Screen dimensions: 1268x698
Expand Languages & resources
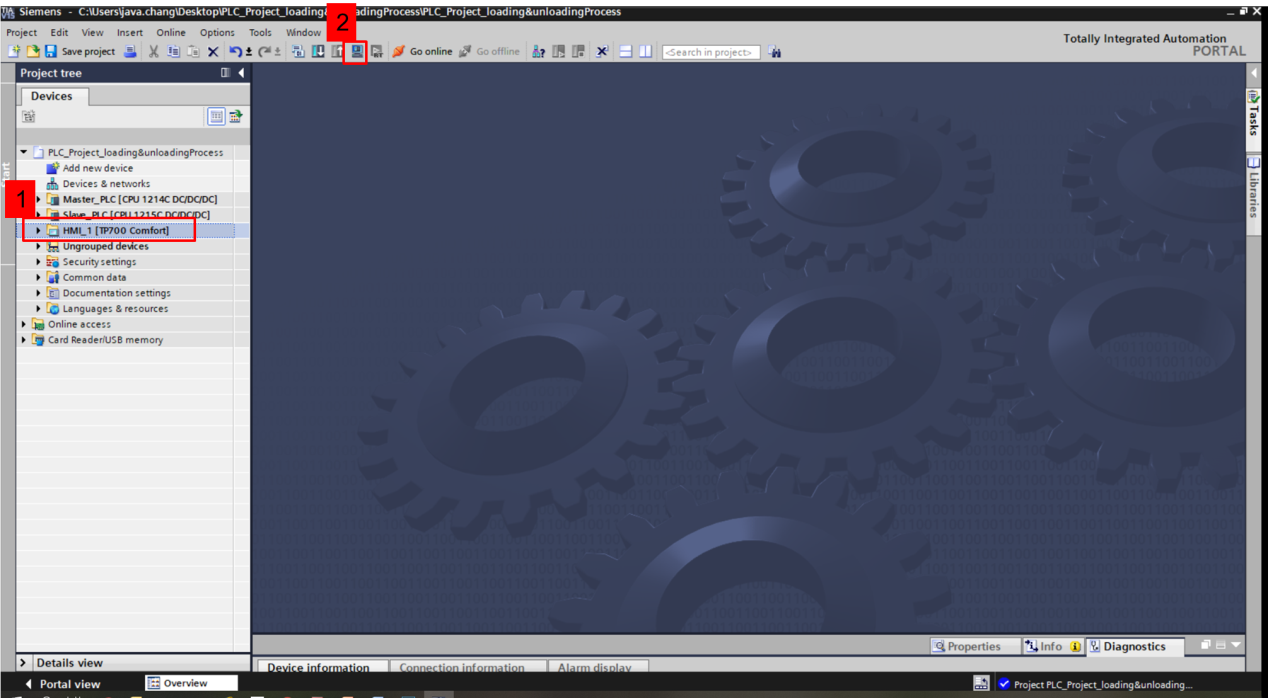[x=39, y=309]
